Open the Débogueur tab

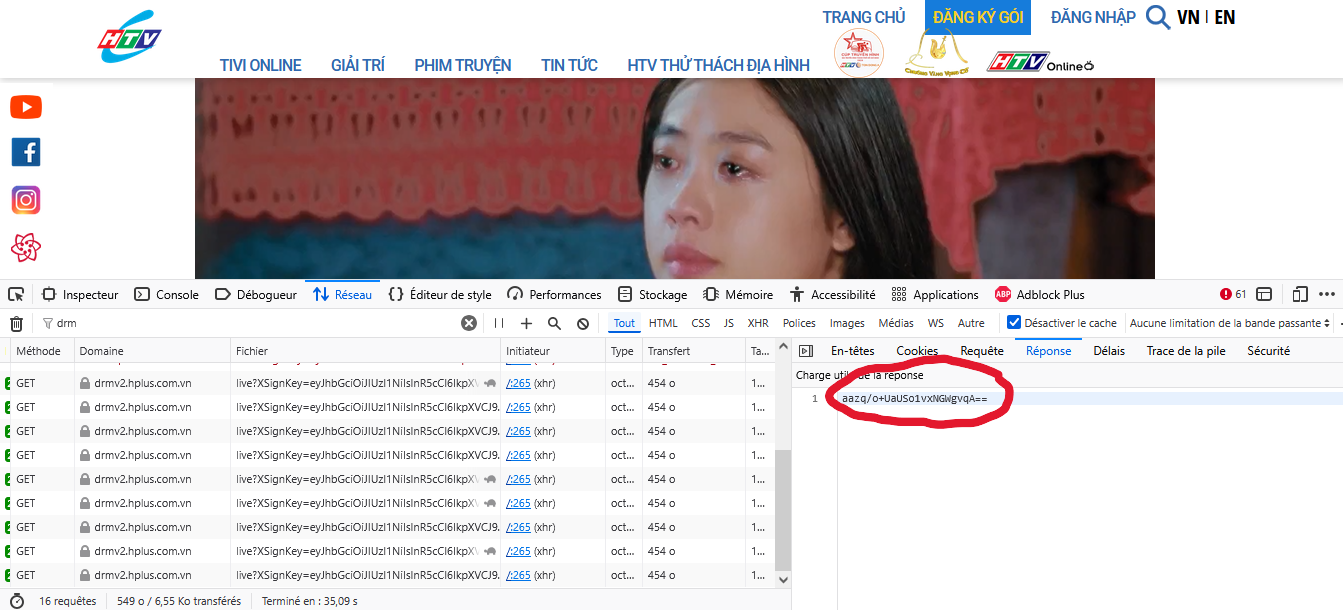(x=256, y=294)
